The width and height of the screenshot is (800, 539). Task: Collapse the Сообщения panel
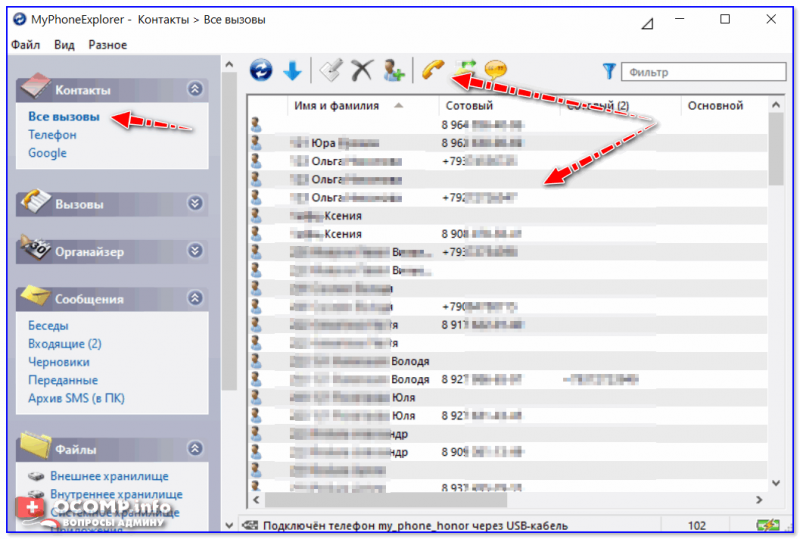pos(195,298)
